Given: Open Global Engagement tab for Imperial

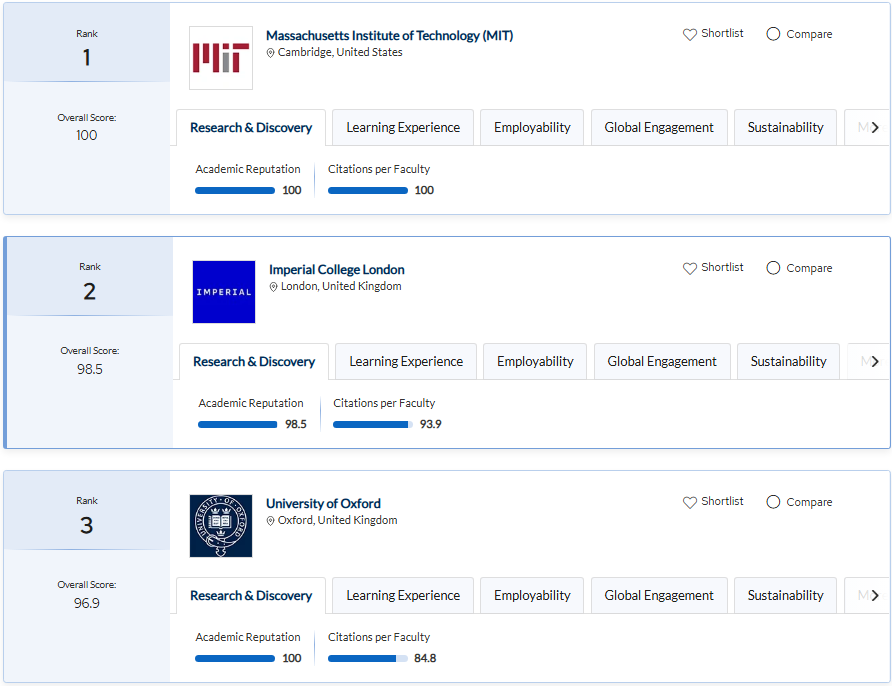Looking at the screenshot, I should click(662, 361).
